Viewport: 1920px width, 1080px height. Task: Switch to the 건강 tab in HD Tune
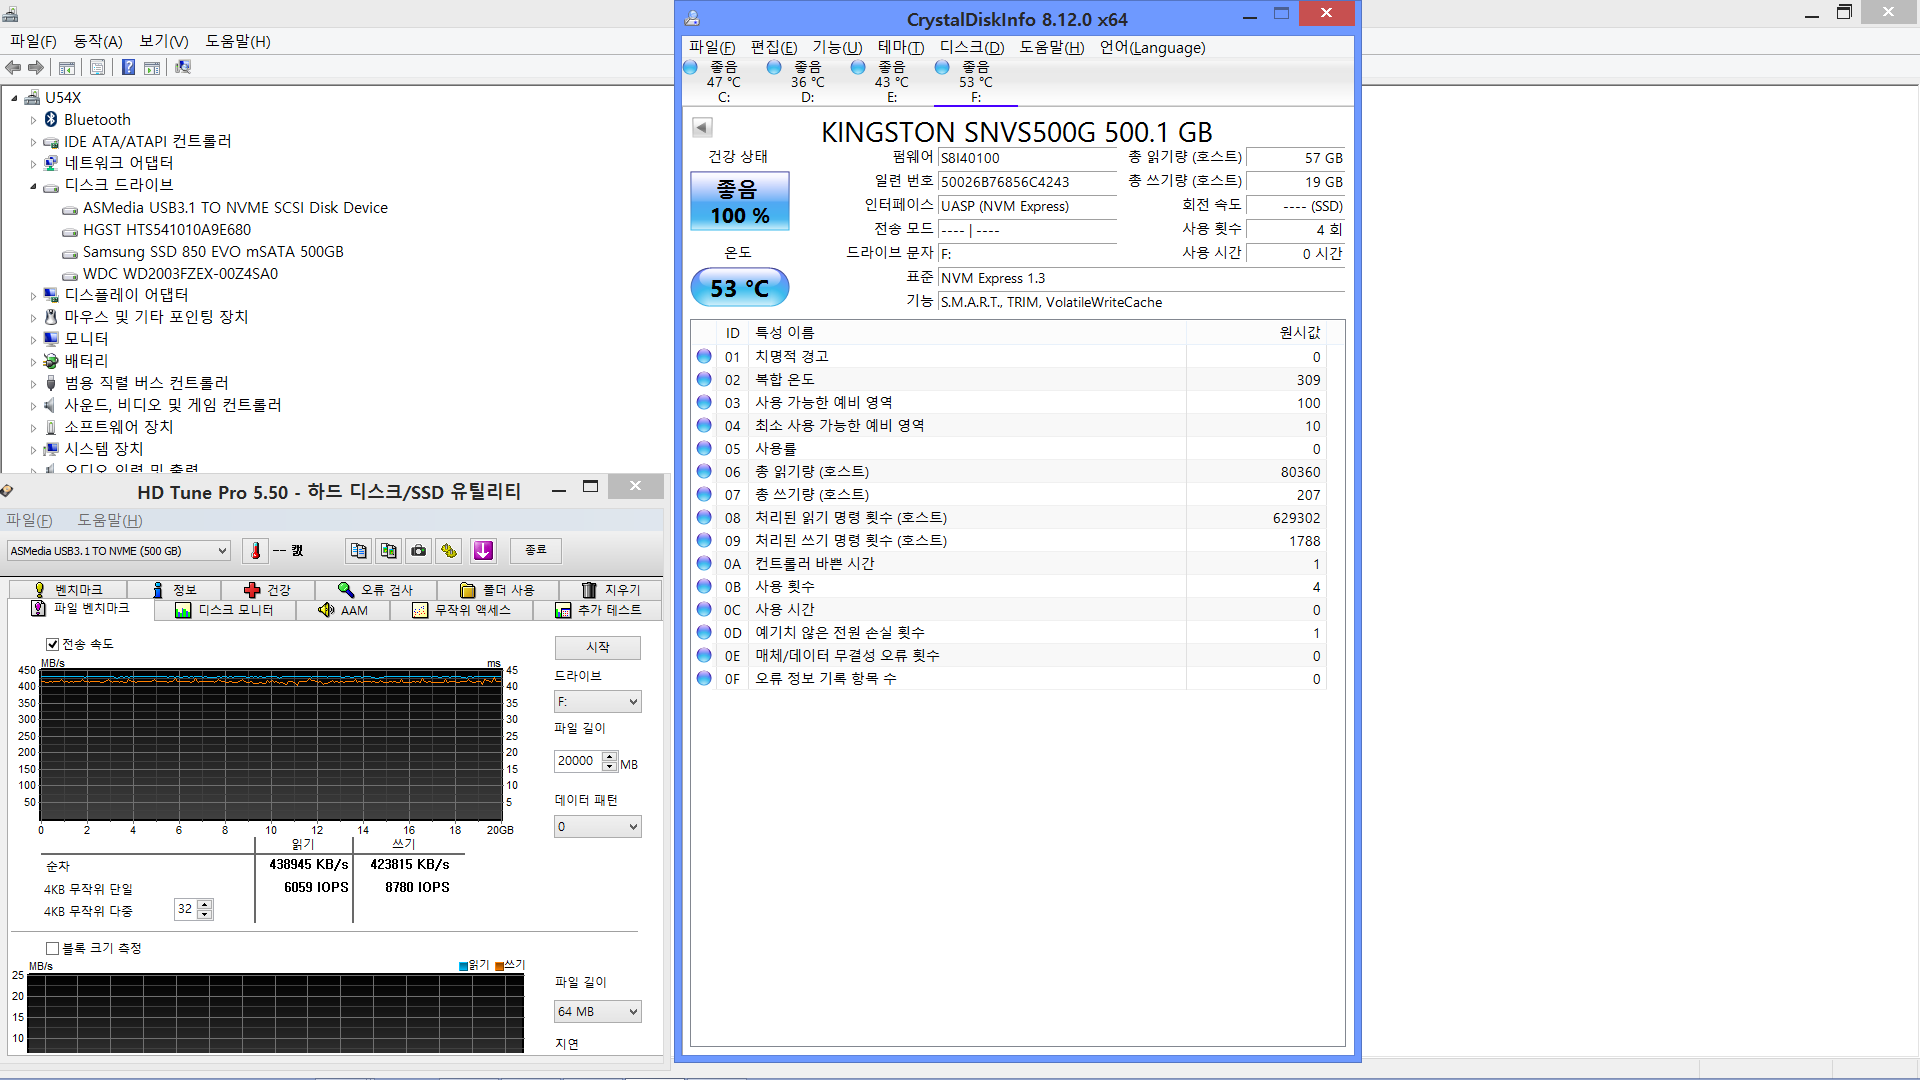coord(267,590)
